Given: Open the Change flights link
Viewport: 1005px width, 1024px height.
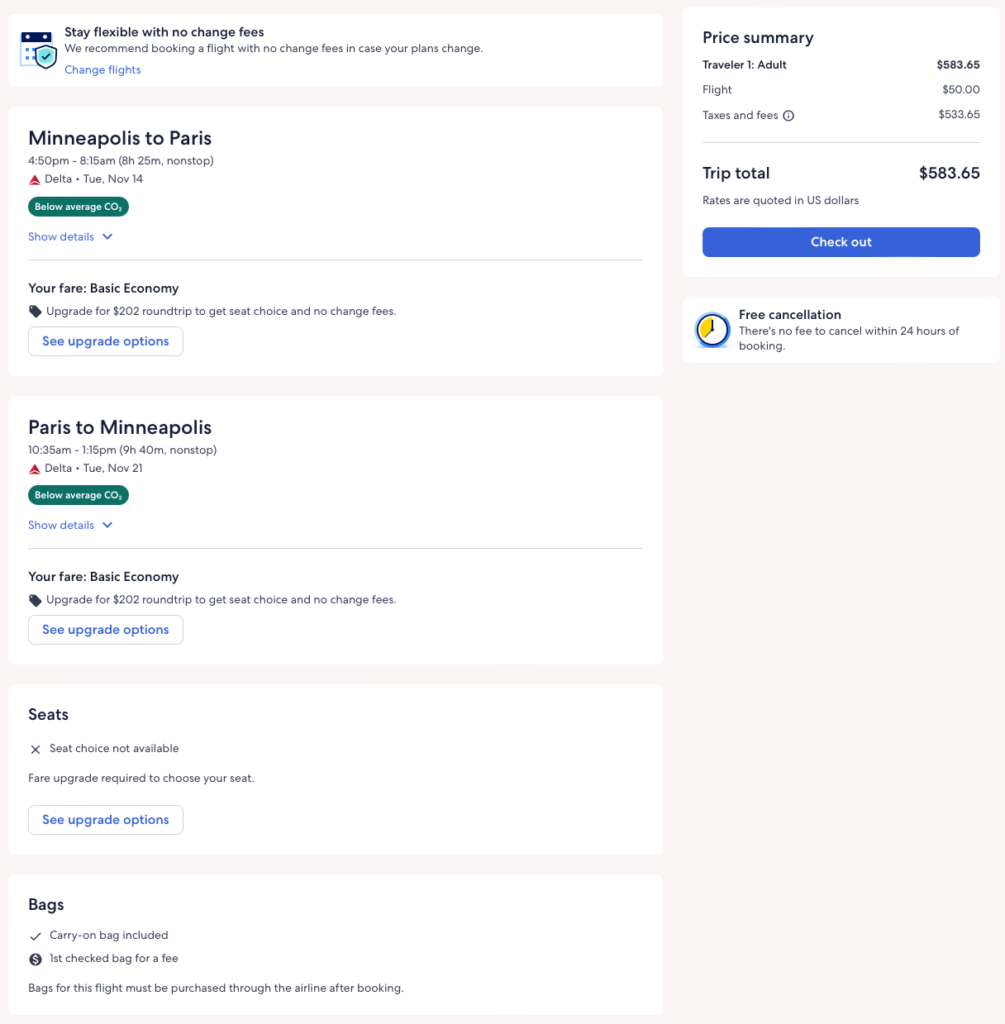Looking at the screenshot, I should pos(102,70).
